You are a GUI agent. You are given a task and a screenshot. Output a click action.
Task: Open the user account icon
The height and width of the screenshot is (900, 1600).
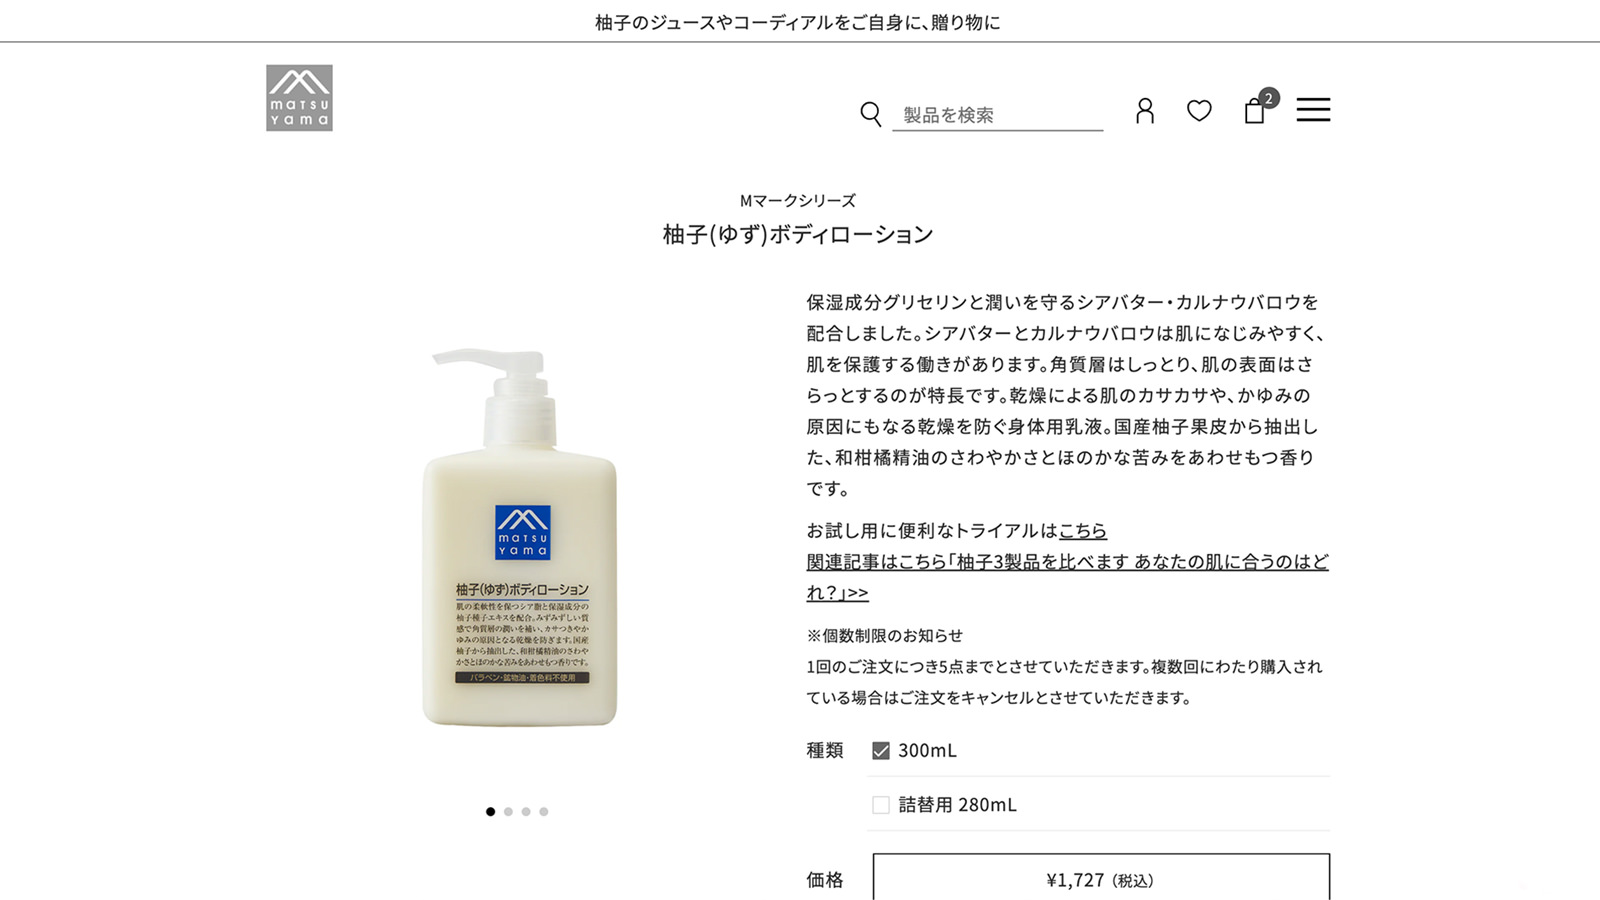coord(1145,111)
